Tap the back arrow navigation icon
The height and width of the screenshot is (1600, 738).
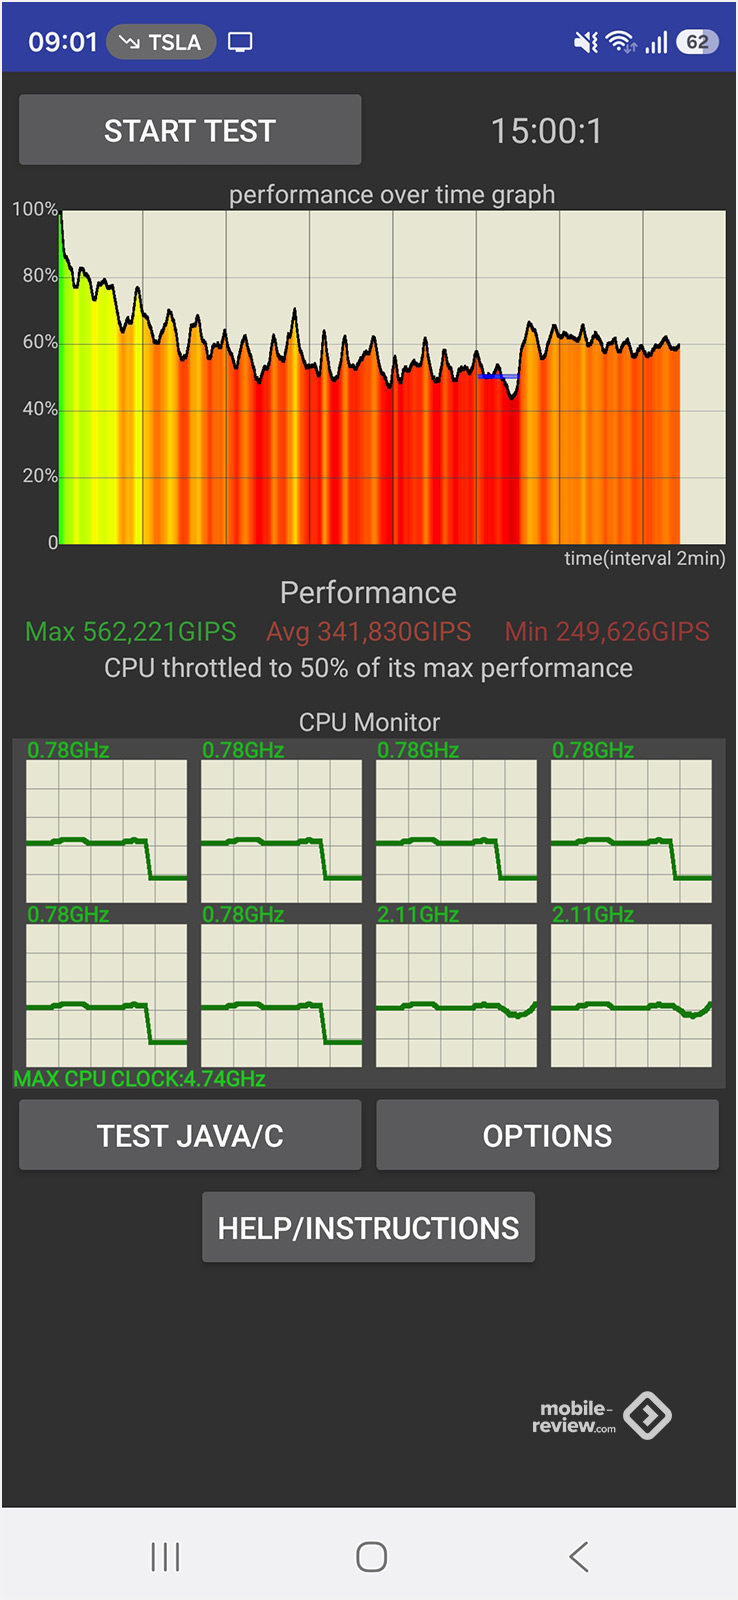click(x=578, y=1556)
